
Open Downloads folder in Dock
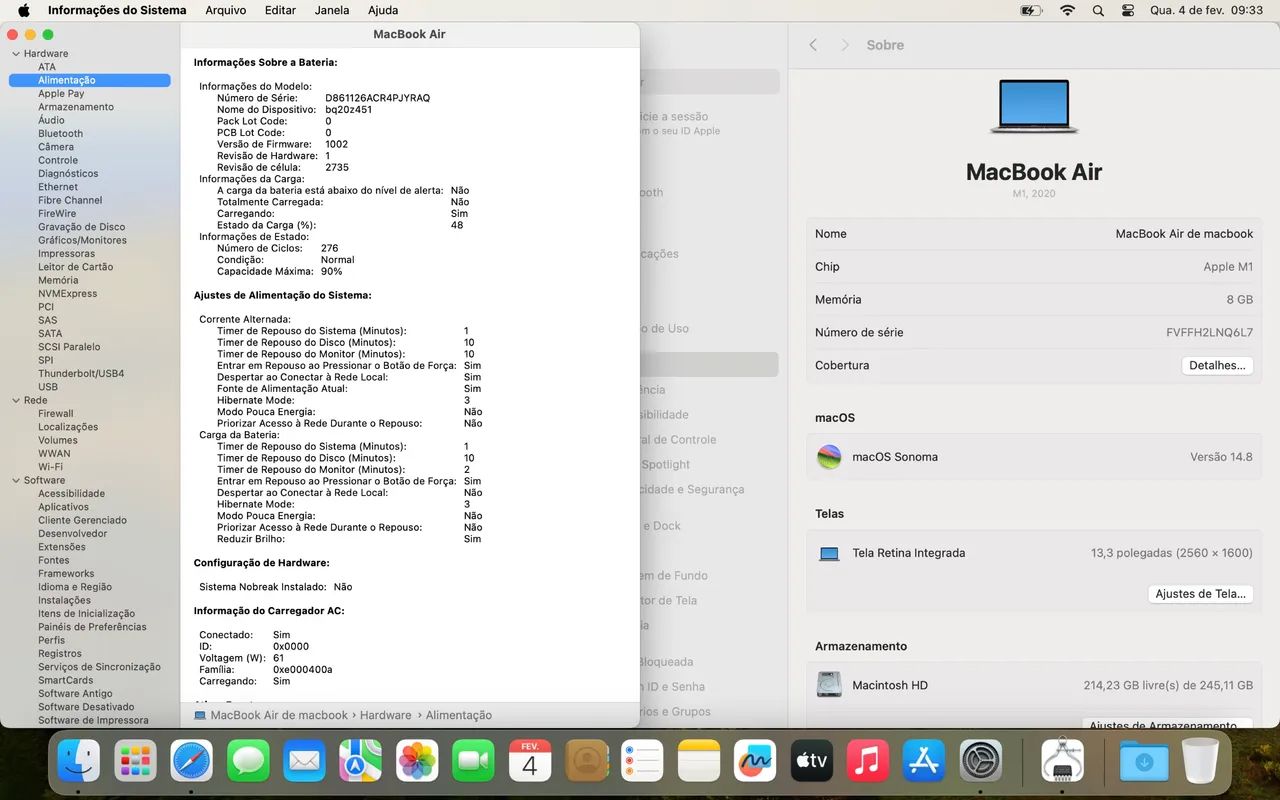pyautogui.click(x=1144, y=761)
